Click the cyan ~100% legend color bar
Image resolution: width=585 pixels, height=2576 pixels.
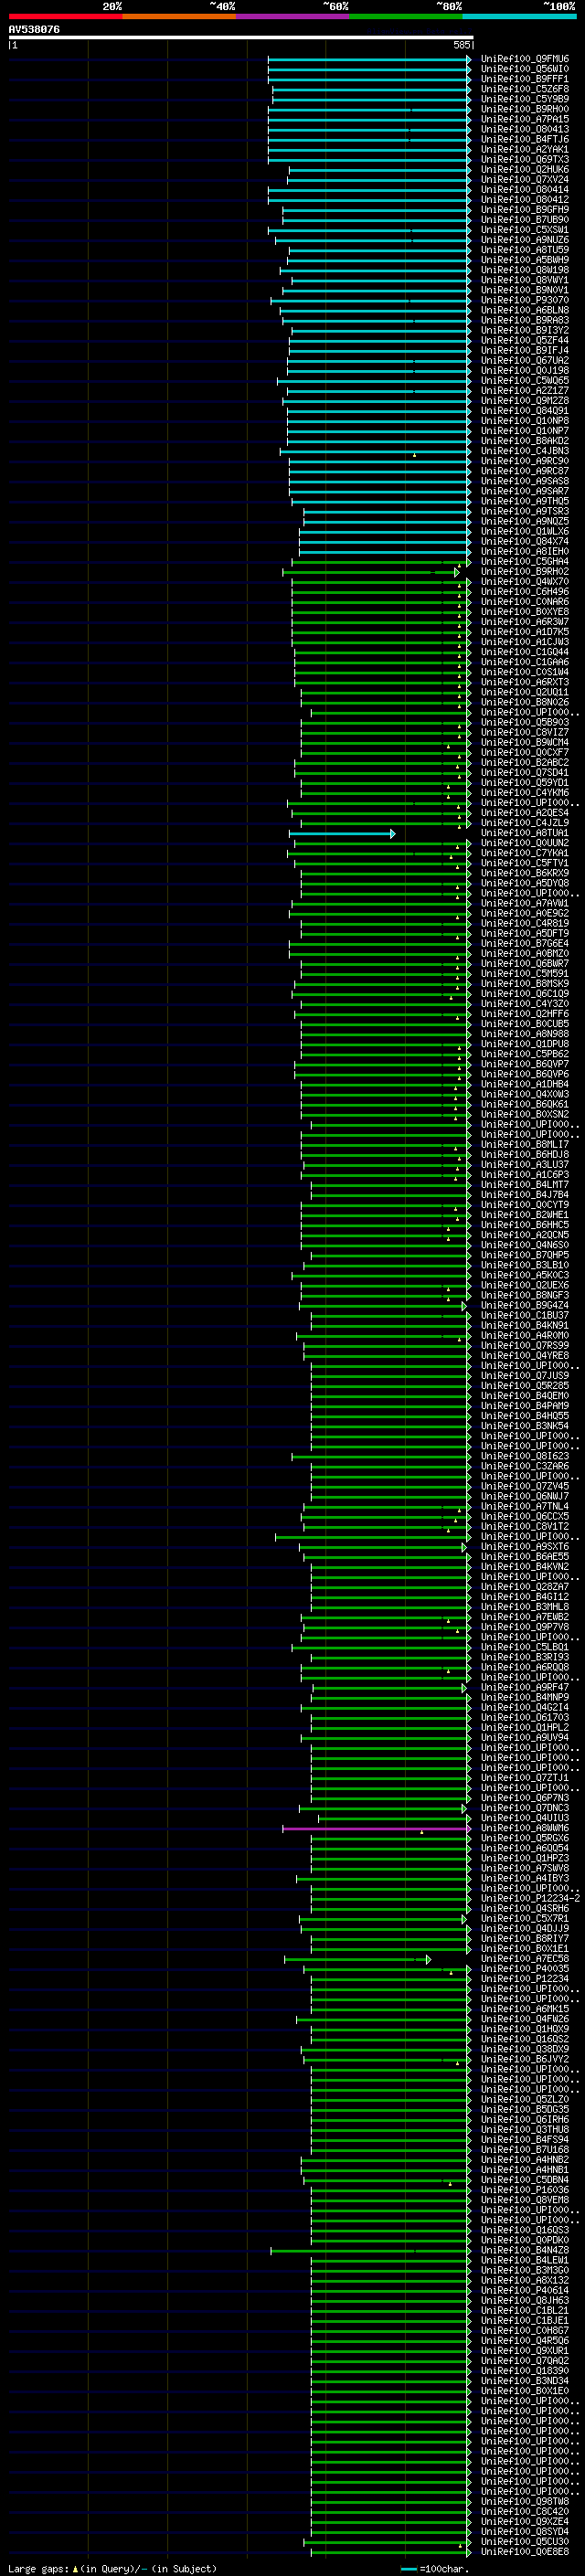click(x=519, y=16)
